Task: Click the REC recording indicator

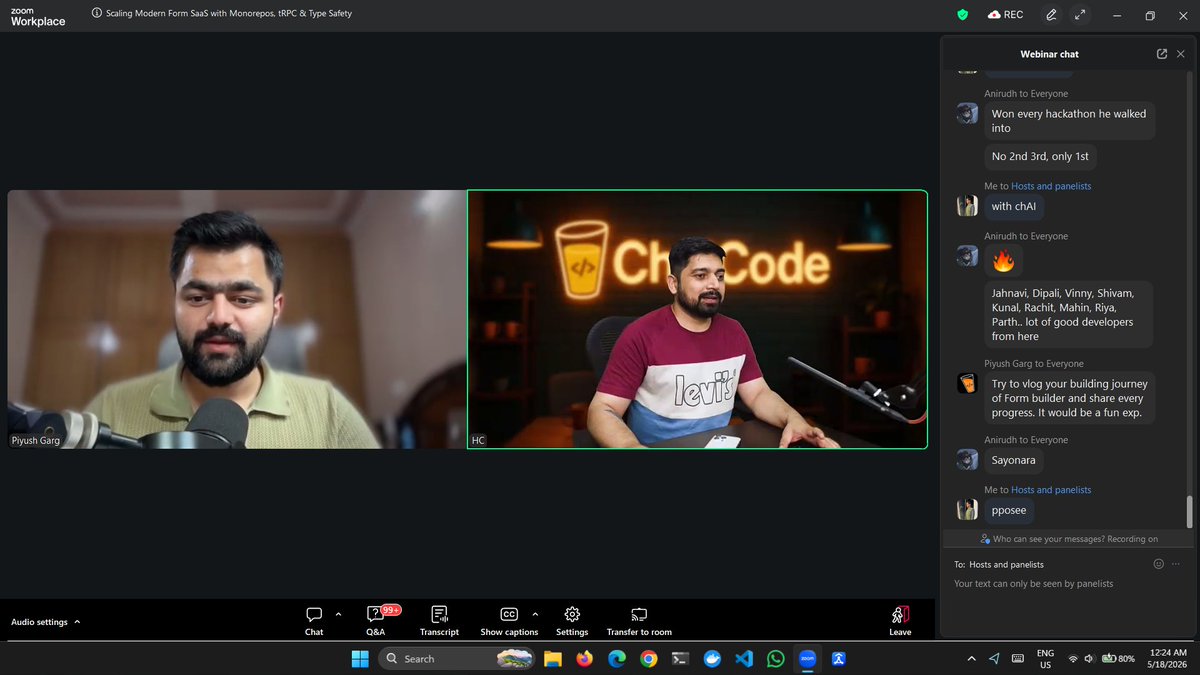Action: click(x=1005, y=15)
